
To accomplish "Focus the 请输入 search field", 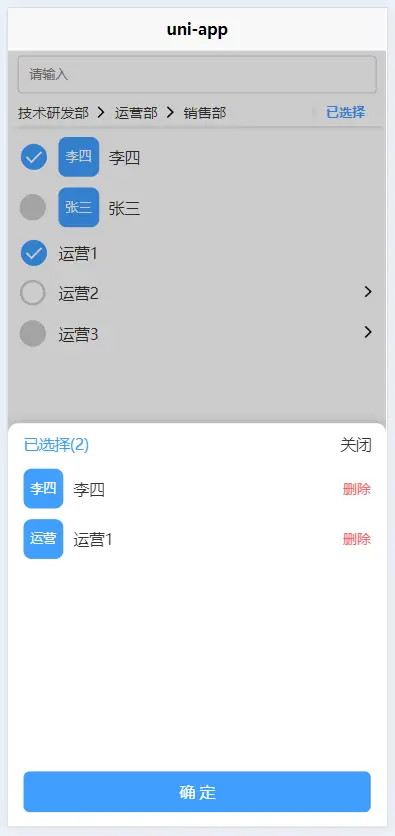I will coord(197,75).
